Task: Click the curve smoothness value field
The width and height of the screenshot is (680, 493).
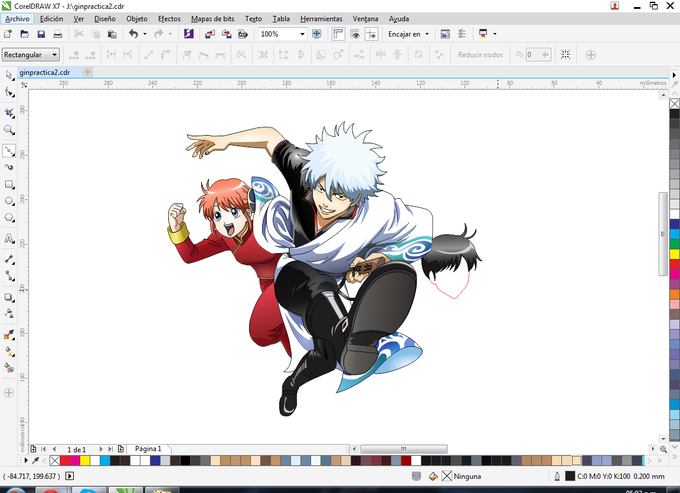Action: tap(538, 55)
